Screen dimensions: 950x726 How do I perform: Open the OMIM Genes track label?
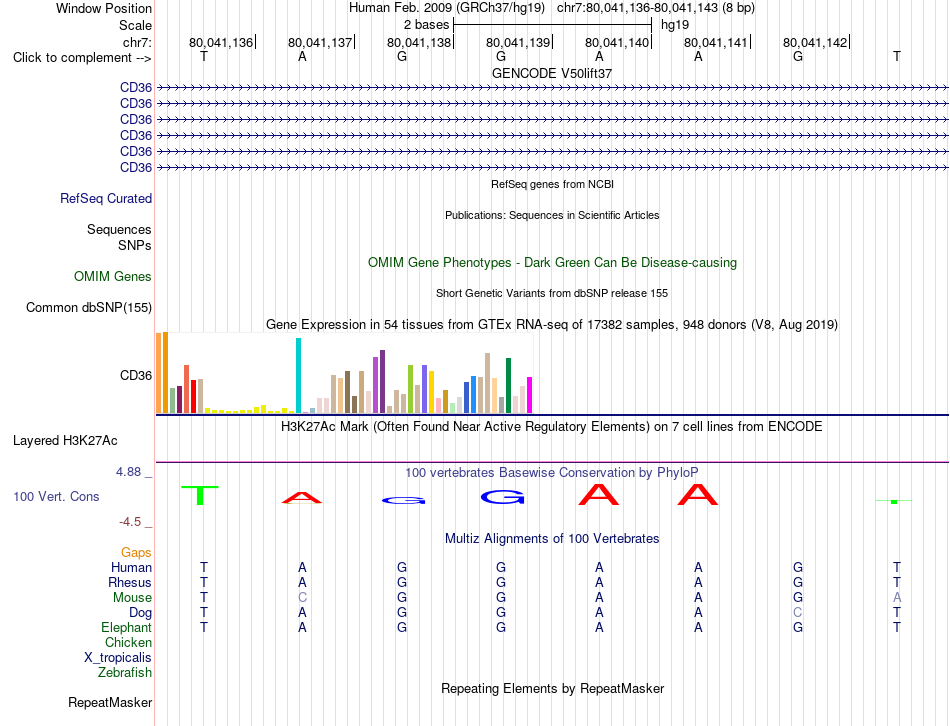[113, 276]
